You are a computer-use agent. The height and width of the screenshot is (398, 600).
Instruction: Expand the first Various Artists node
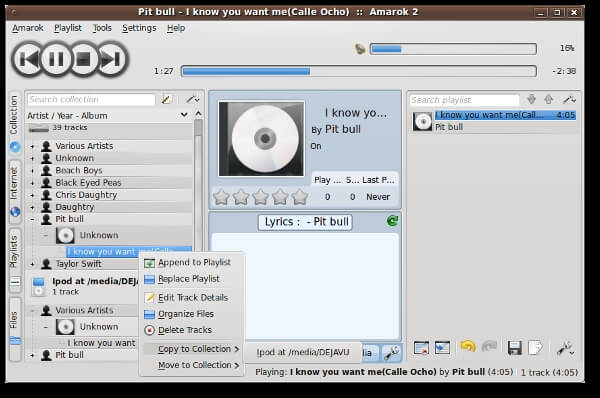click(33, 146)
